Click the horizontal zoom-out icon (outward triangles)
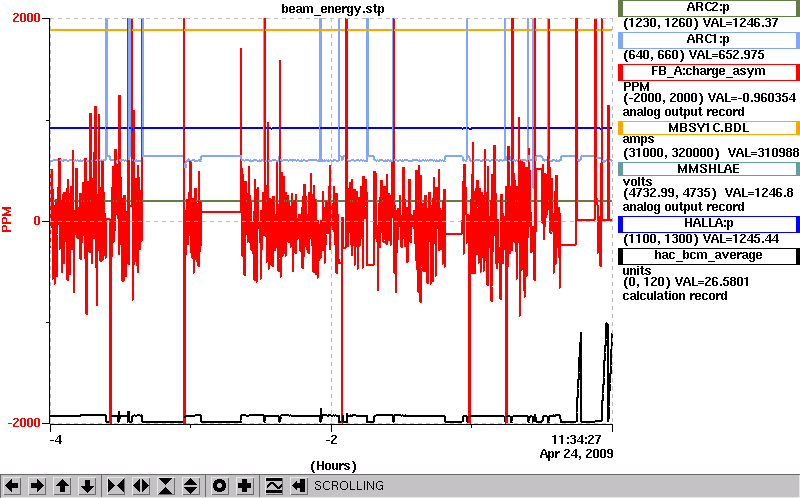 [141, 486]
